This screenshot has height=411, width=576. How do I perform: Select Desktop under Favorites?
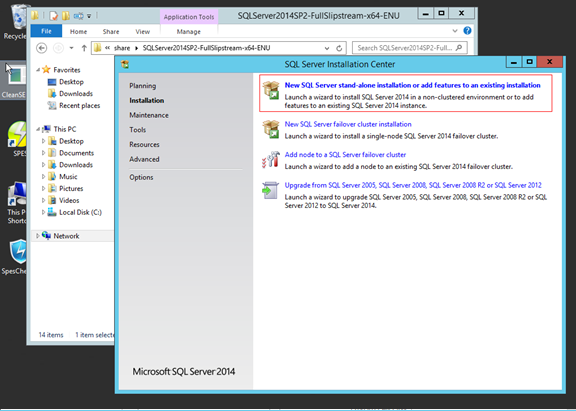(71, 82)
